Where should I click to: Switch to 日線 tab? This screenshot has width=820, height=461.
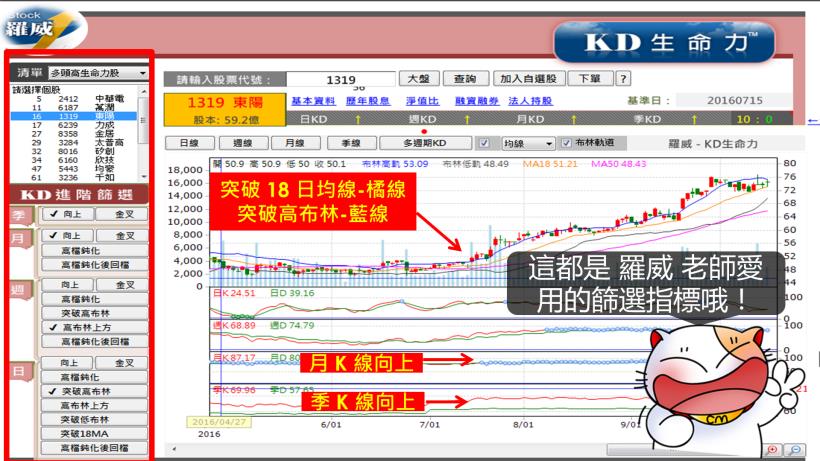click(x=189, y=143)
